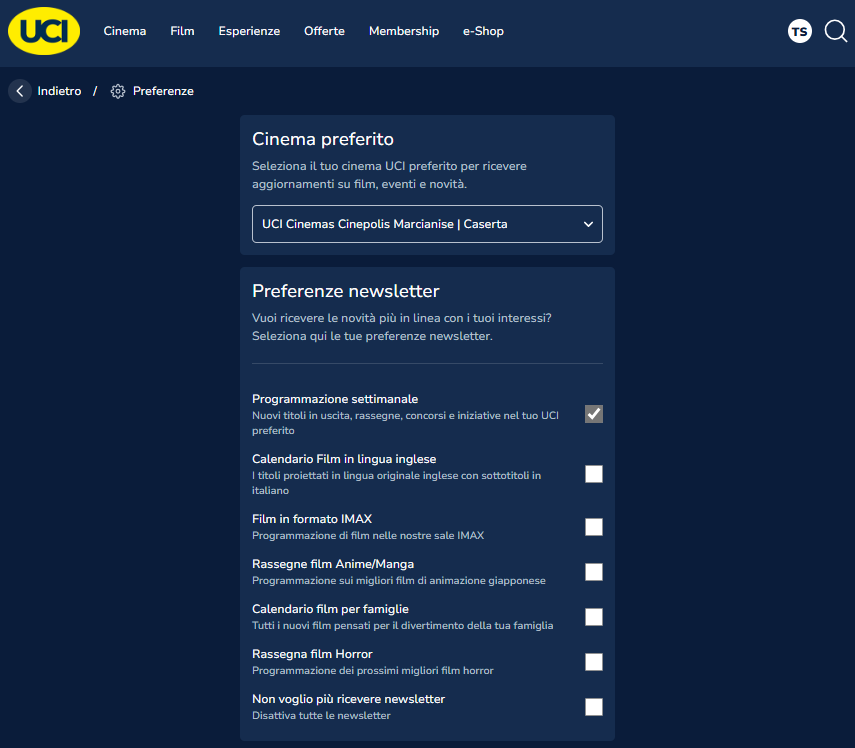This screenshot has width=855, height=748.
Task: Open the search magnifier icon
Action: click(835, 32)
